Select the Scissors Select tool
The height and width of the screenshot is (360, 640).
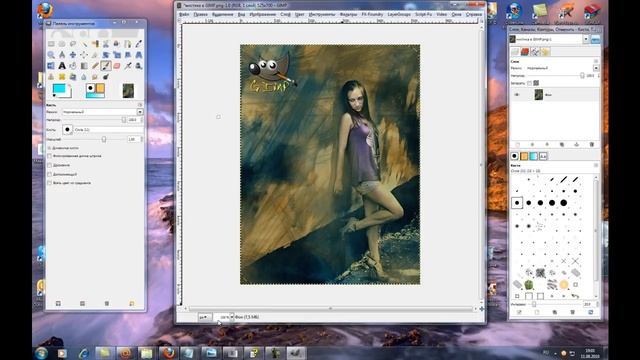tap(106, 44)
